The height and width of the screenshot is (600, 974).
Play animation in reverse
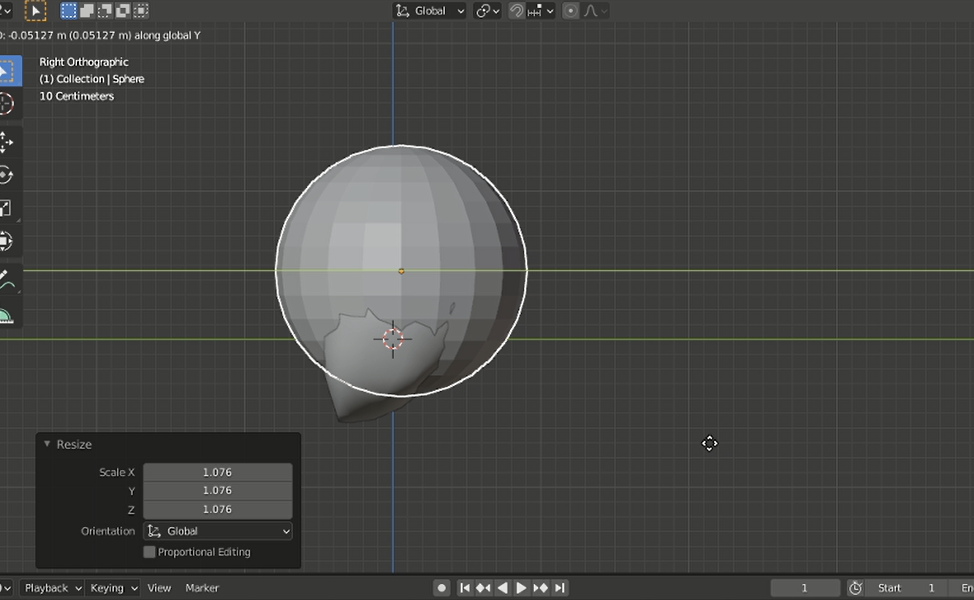(x=503, y=588)
